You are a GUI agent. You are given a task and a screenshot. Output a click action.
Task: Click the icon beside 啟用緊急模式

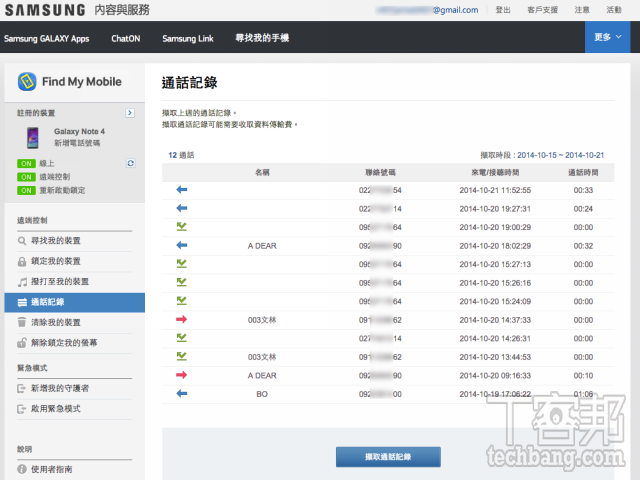[x=22, y=409]
